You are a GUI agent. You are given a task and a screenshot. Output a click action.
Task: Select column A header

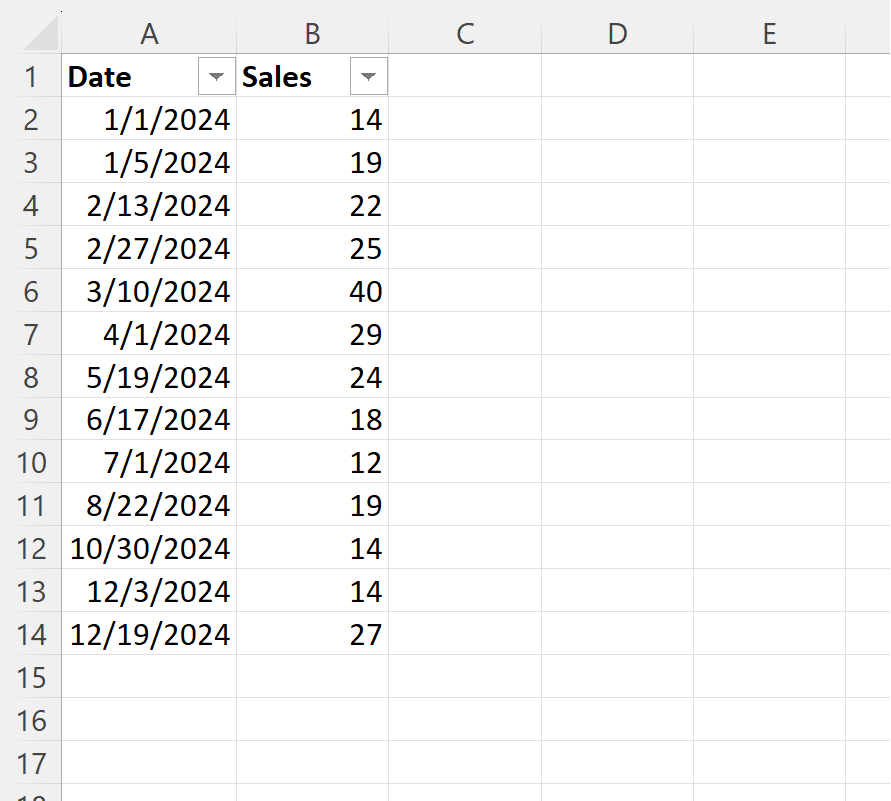point(149,34)
